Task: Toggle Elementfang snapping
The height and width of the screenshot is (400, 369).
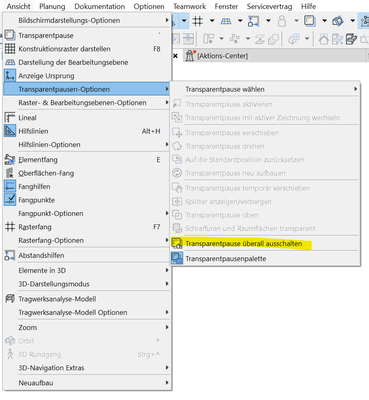Action: [x=87, y=160]
